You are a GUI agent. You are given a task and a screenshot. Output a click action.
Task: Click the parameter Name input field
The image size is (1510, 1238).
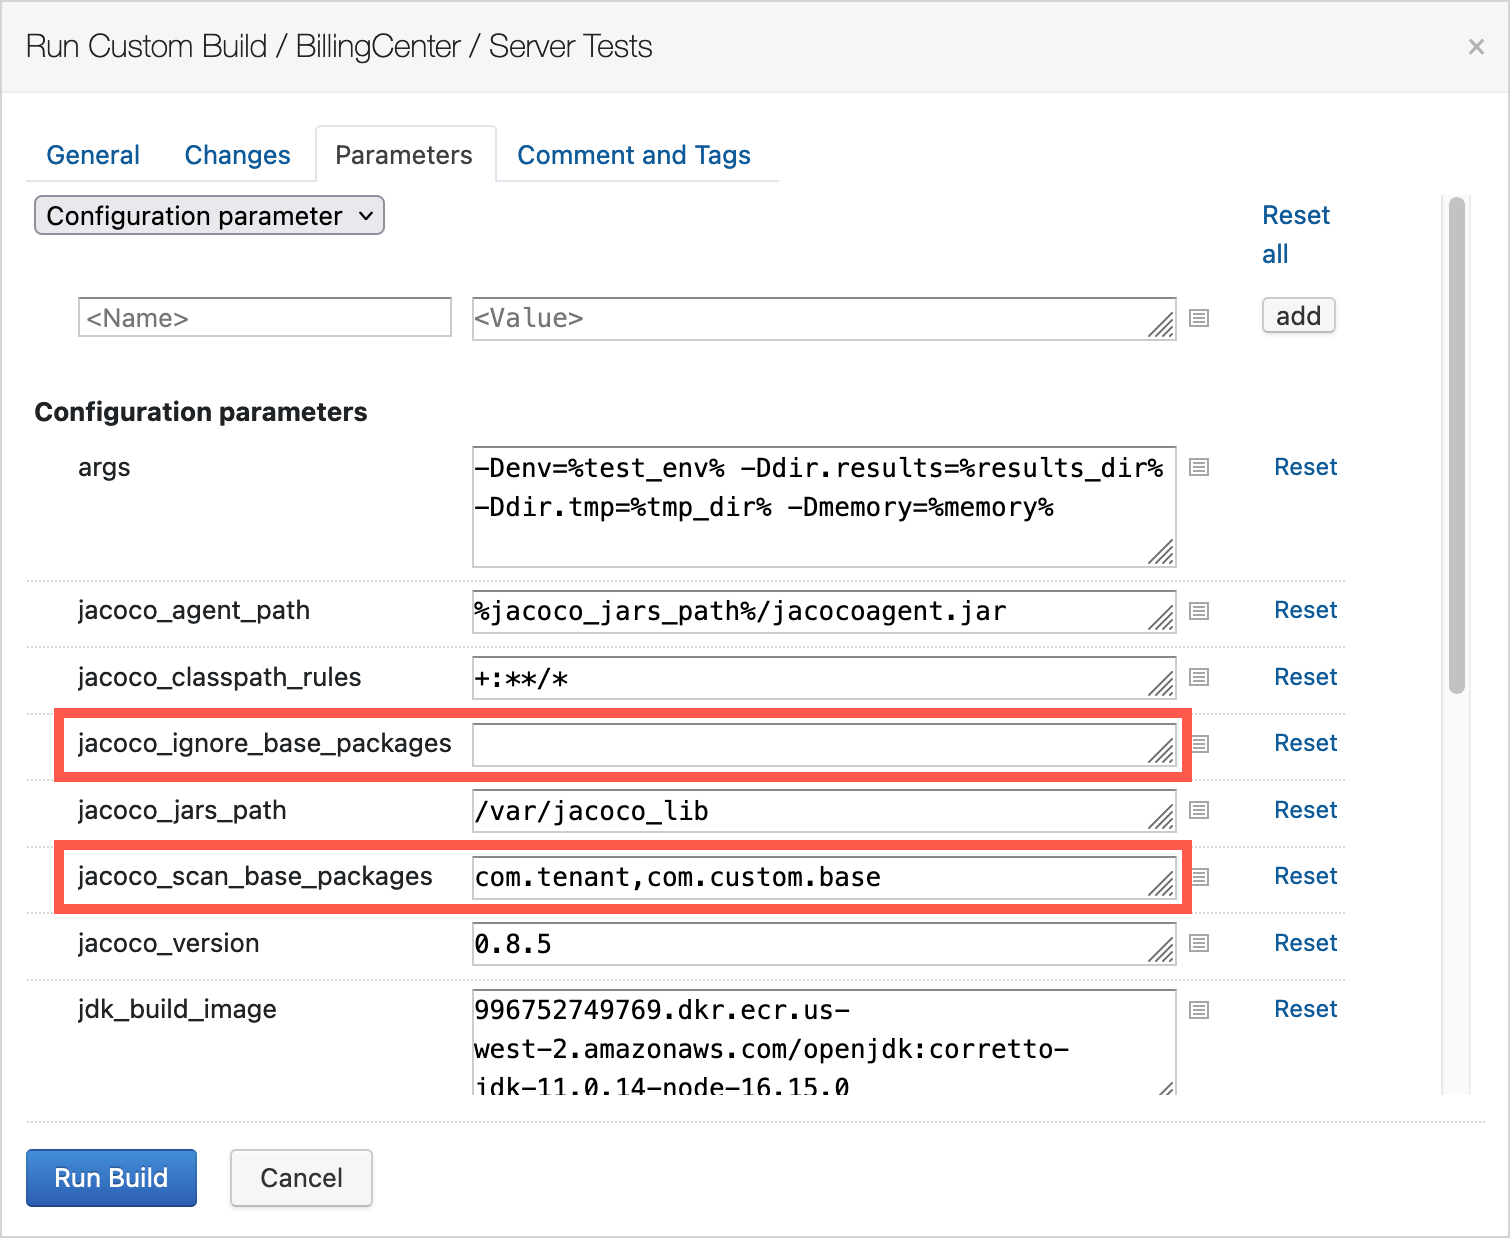(264, 318)
